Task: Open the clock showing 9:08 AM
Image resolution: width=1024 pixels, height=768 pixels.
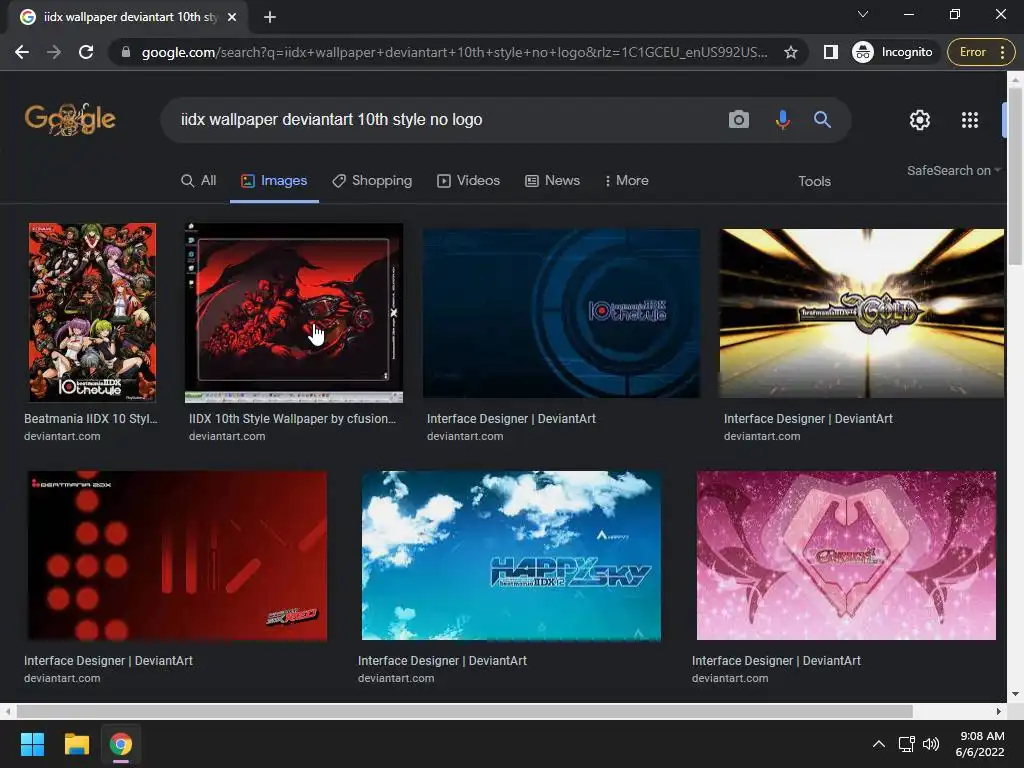Action: pyautogui.click(x=980, y=744)
